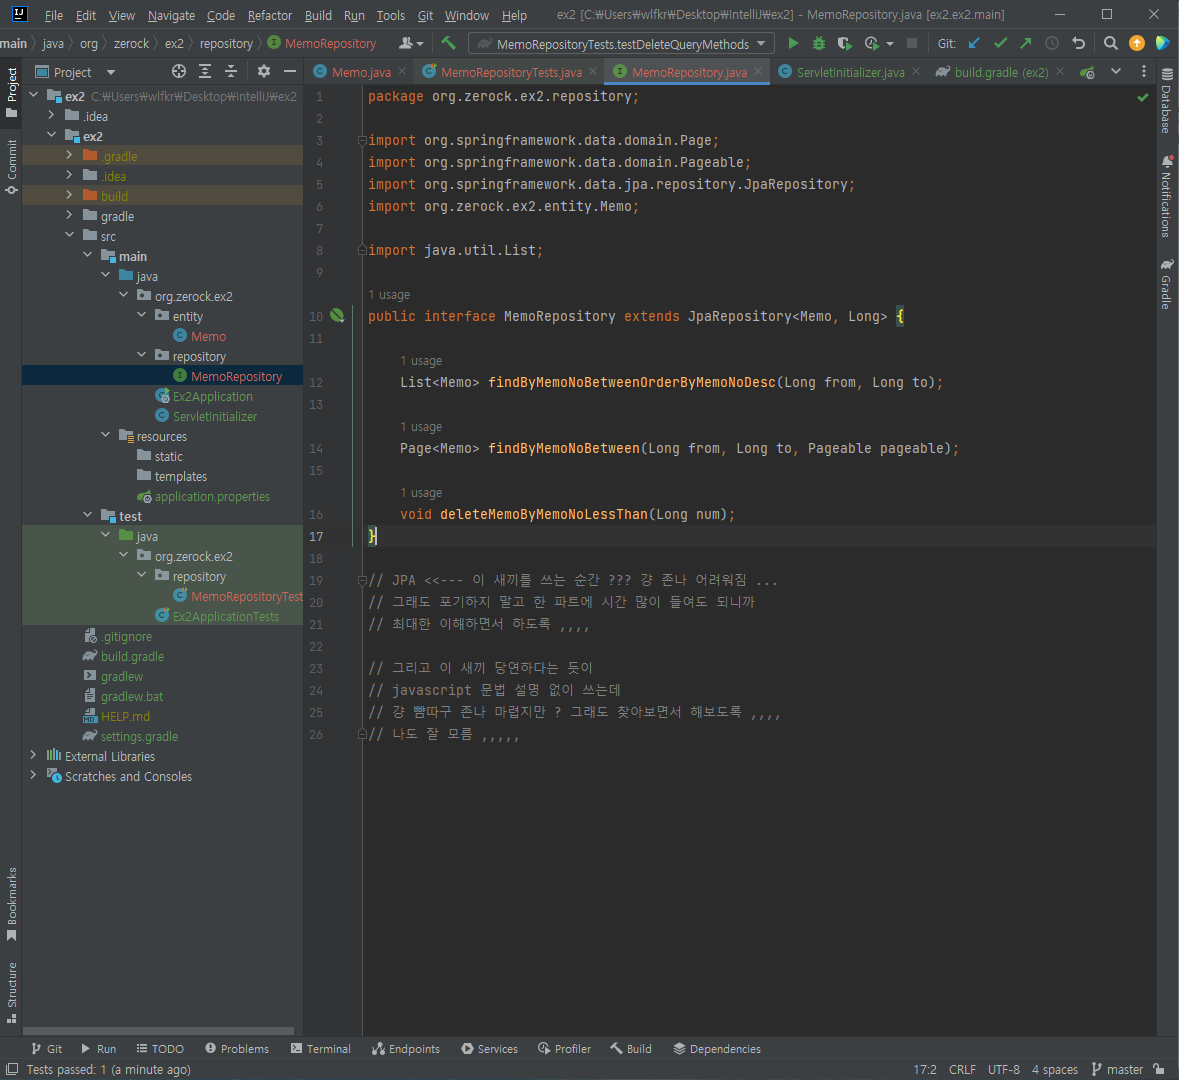Expand the build folder node
1179x1080 pixels.
click(69, 196)
